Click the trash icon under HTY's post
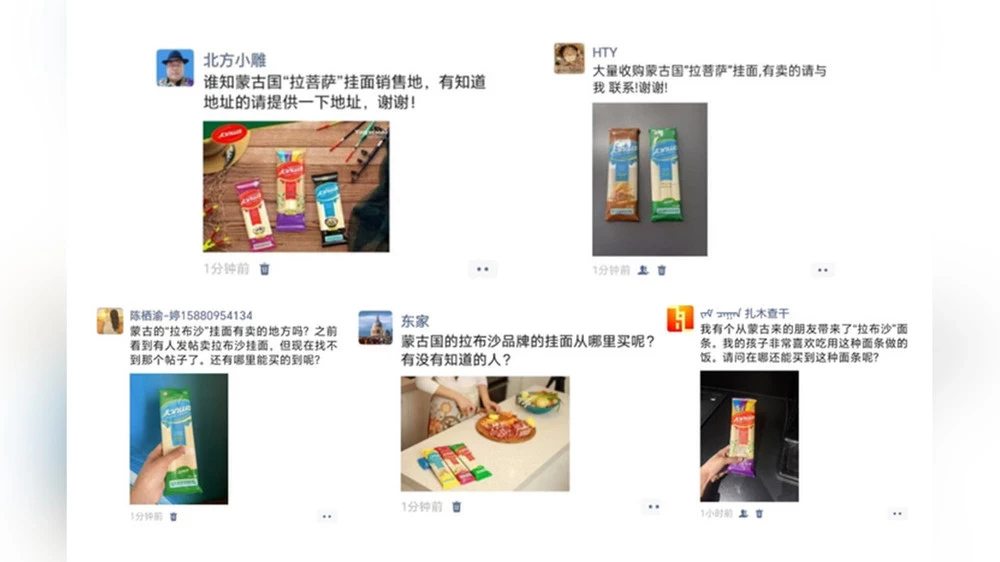The image size is (1000, 562). point(662,270)
